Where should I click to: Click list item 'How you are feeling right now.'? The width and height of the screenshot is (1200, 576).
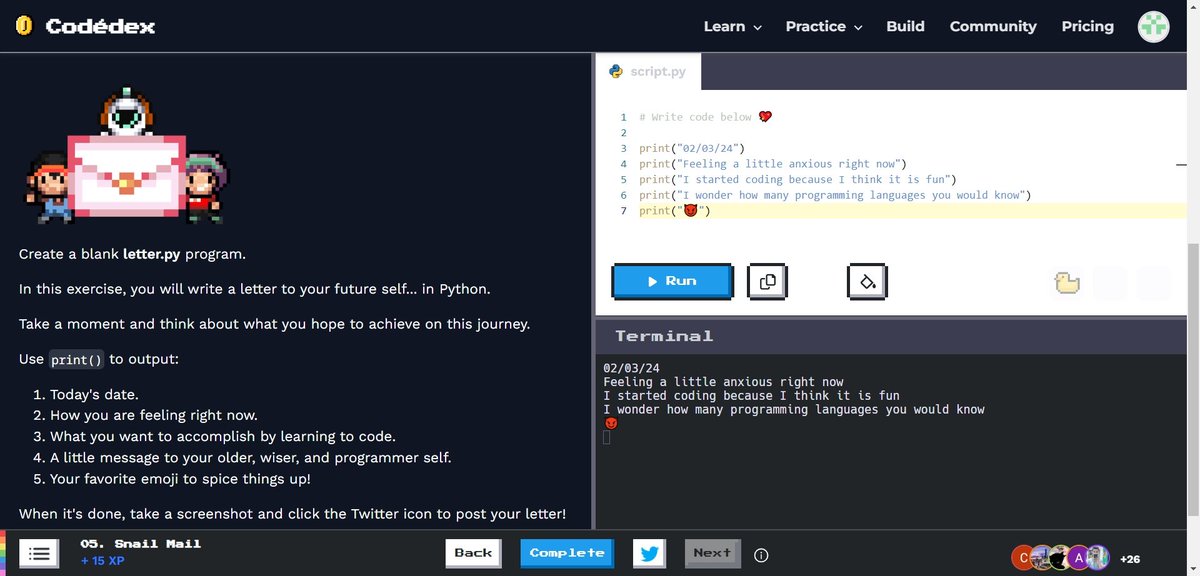point(154,415)
